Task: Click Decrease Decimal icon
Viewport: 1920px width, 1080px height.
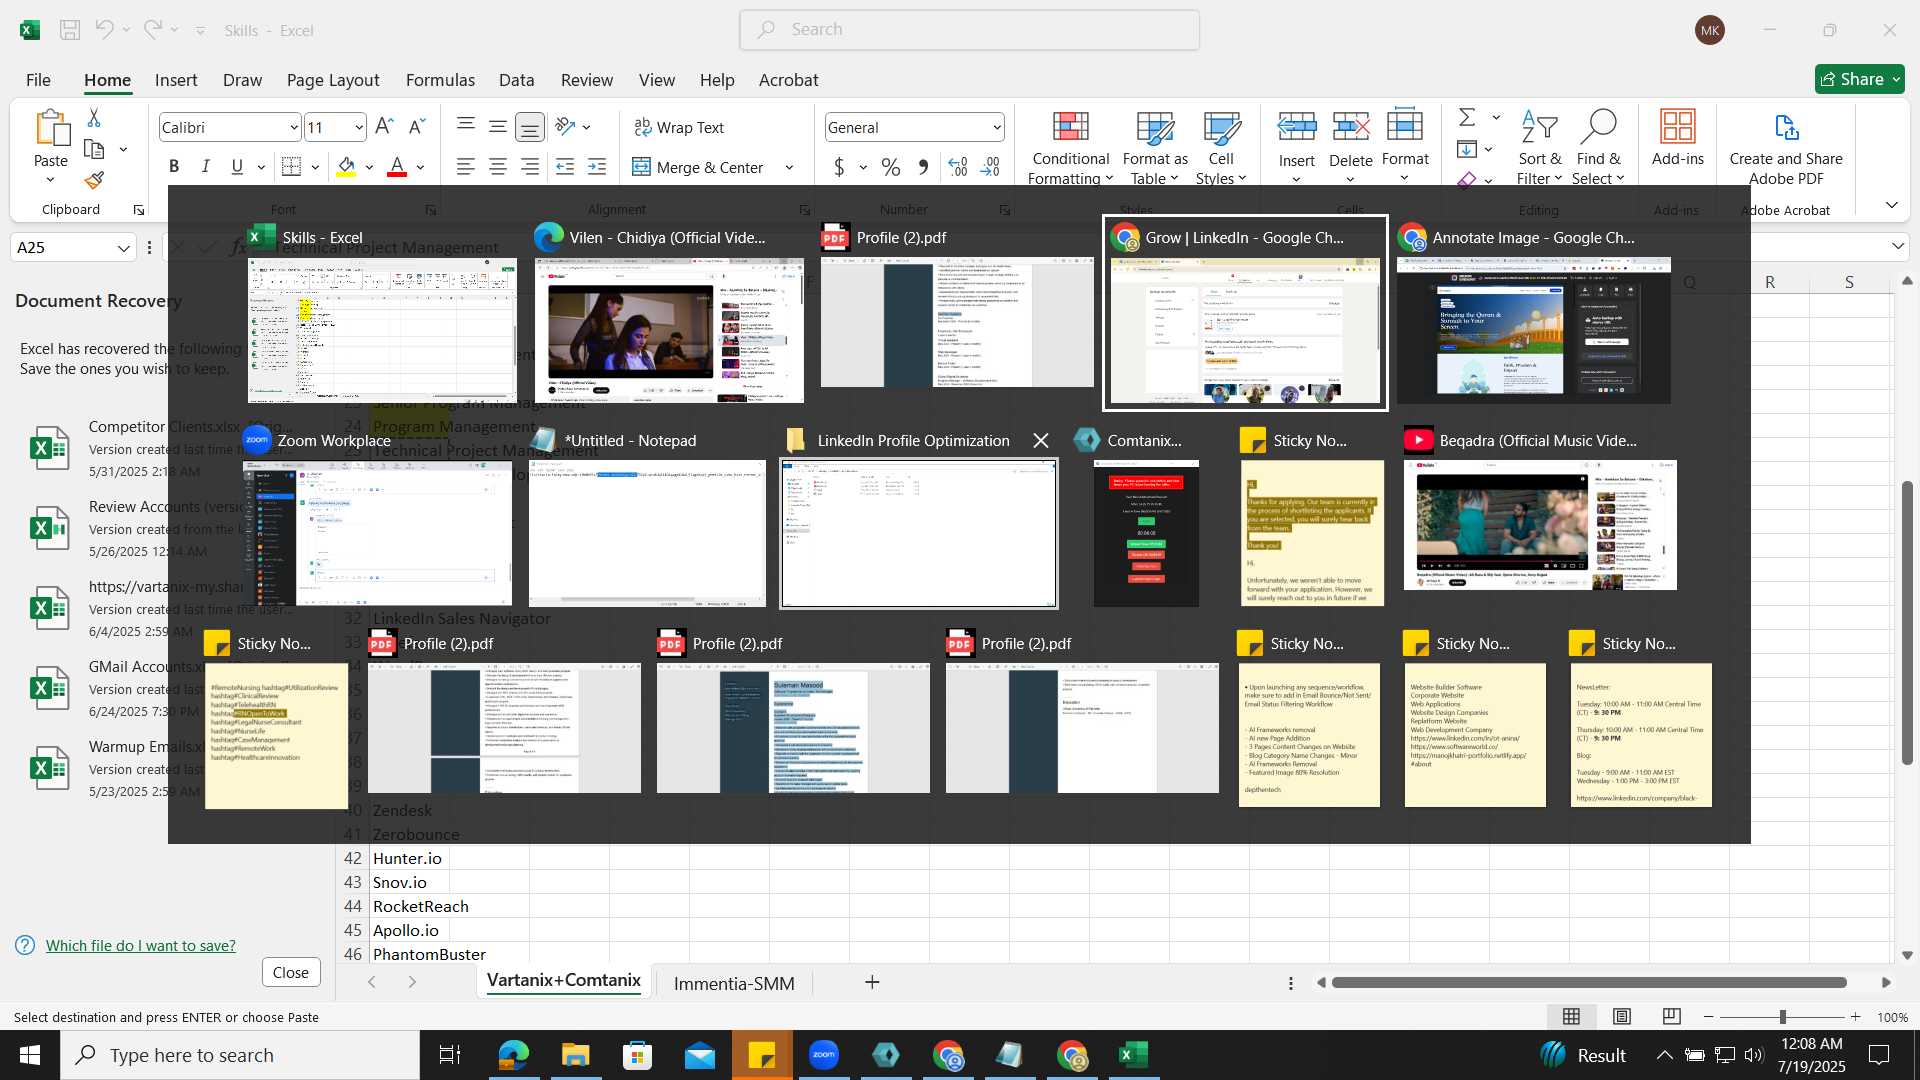Action: (990, 167)
